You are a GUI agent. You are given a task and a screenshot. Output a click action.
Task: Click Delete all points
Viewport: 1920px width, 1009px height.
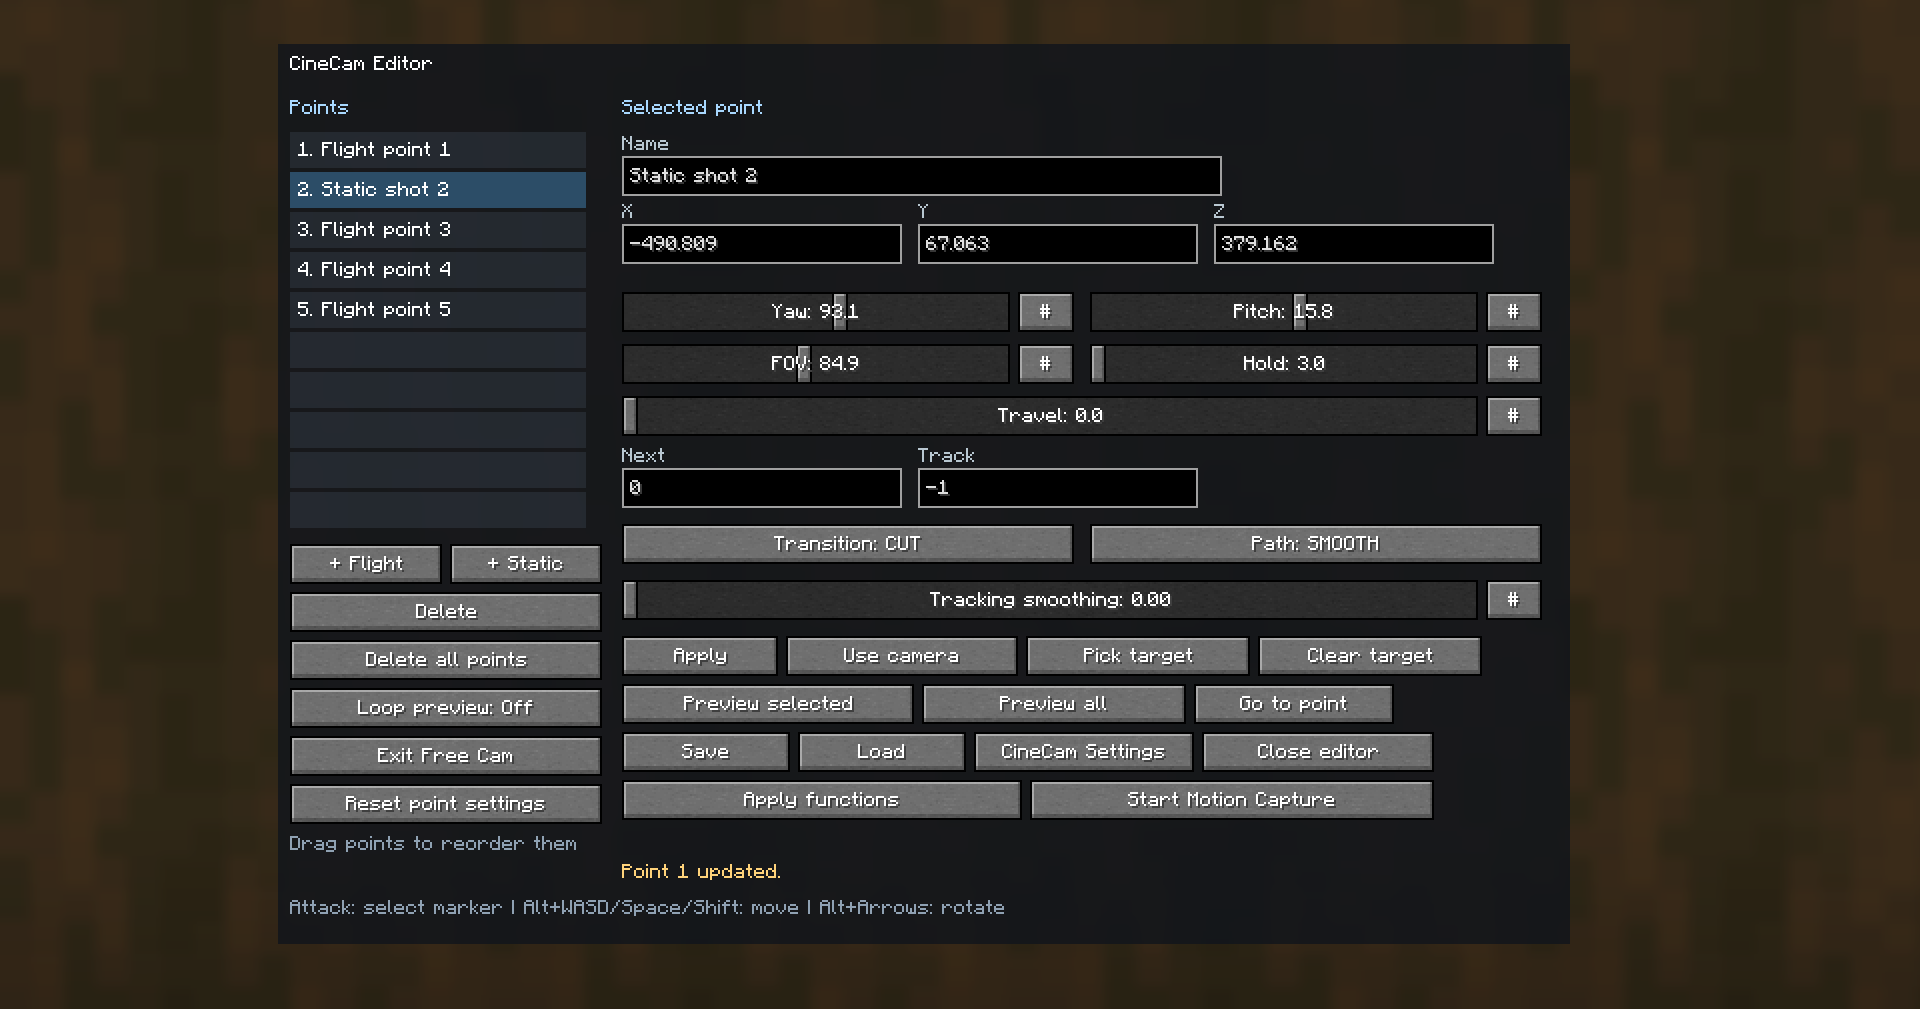point(445,660)
